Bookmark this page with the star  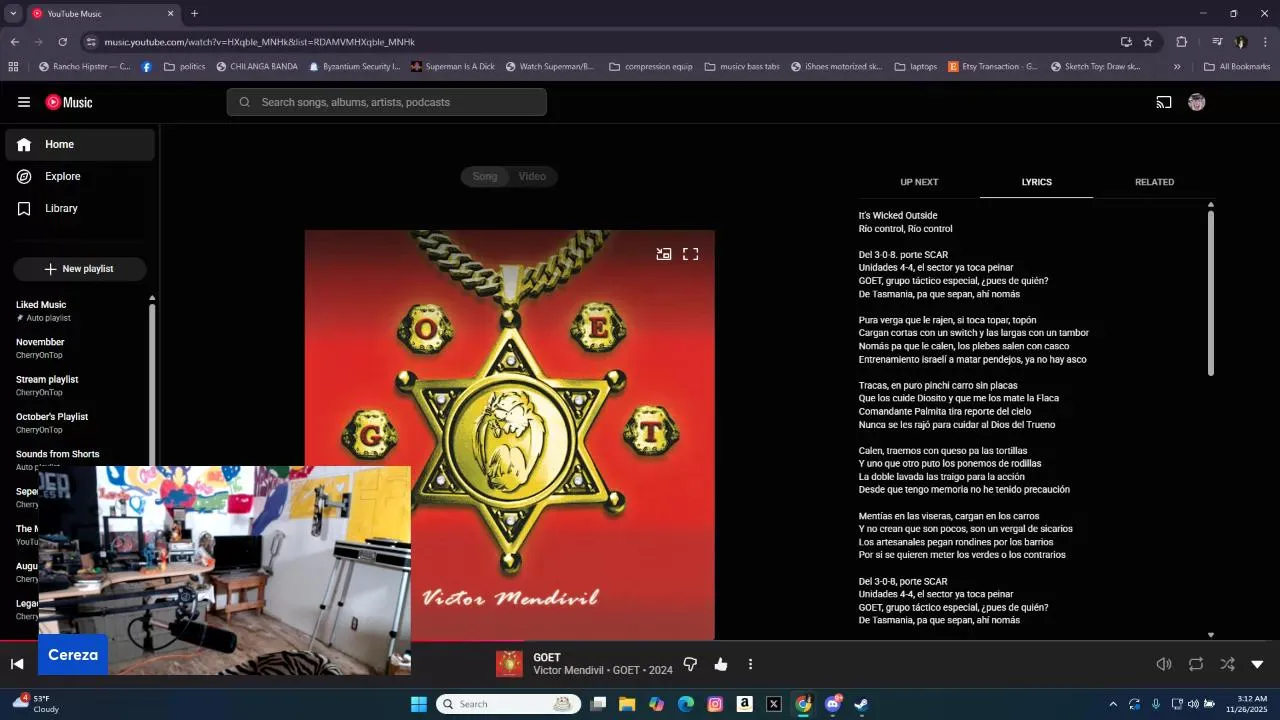pos(1148,42)
